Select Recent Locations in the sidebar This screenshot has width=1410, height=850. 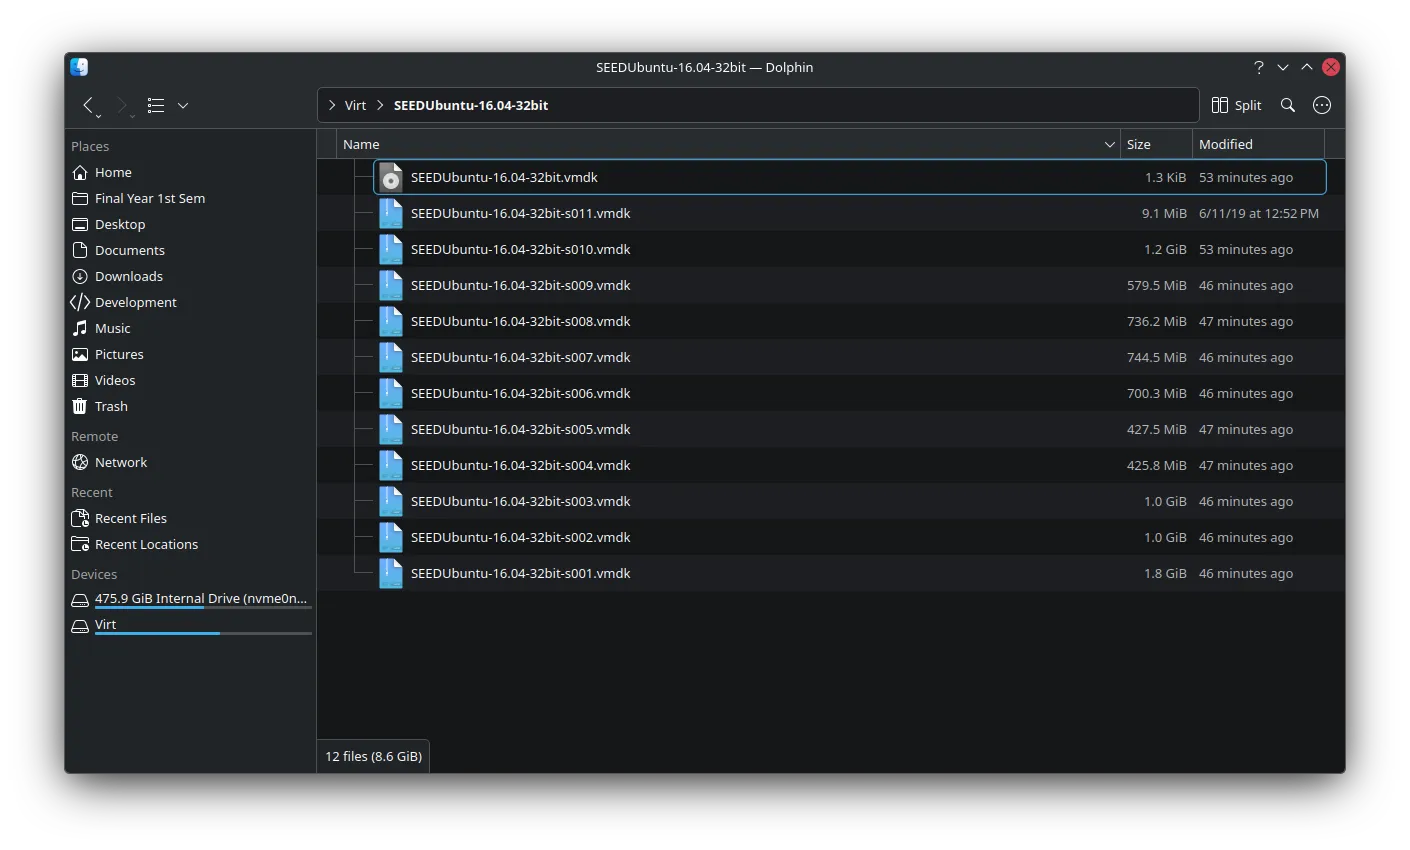tap(145, 544)
